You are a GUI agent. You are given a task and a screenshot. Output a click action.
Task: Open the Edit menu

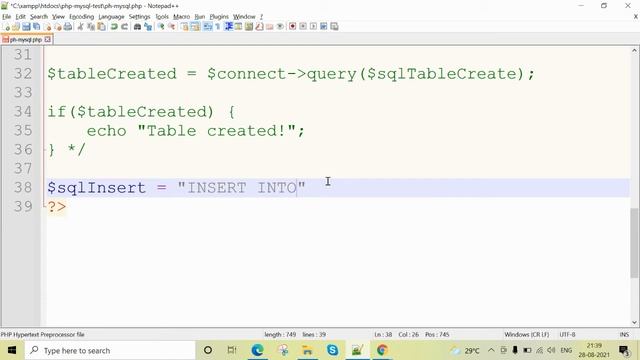point(20,17)
